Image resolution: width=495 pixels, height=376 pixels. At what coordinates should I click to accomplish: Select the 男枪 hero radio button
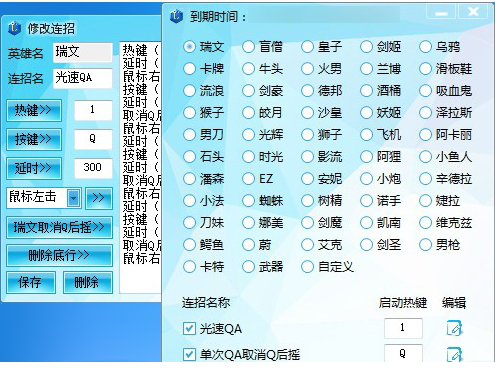[x=425, y=245]
